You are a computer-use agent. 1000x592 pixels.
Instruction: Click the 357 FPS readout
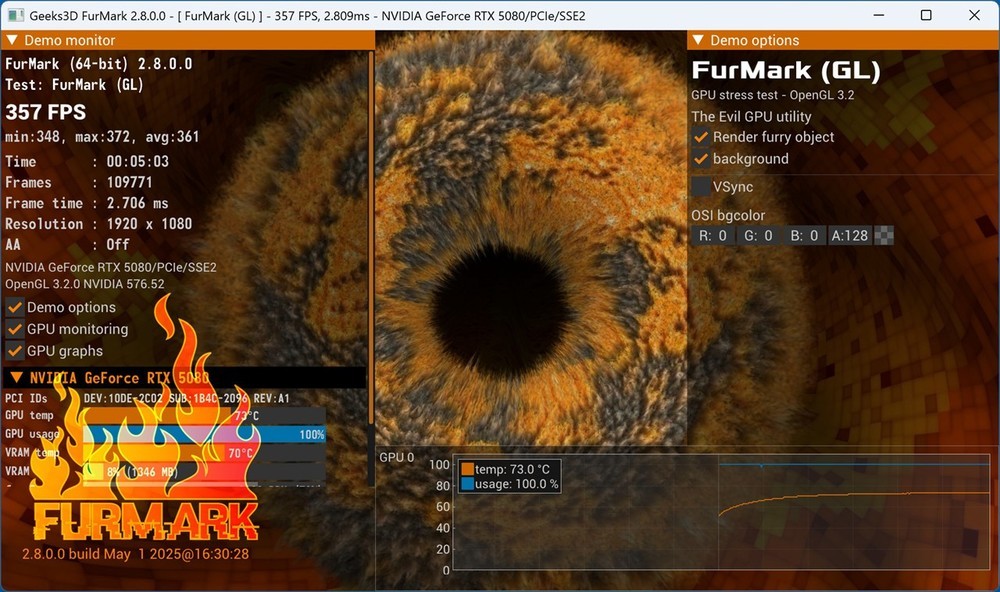pyautogui.click(x=45, y=112)
